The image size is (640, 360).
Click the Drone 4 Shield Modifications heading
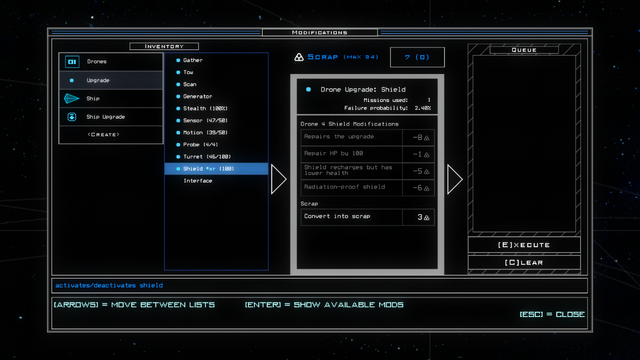(349, 124)
